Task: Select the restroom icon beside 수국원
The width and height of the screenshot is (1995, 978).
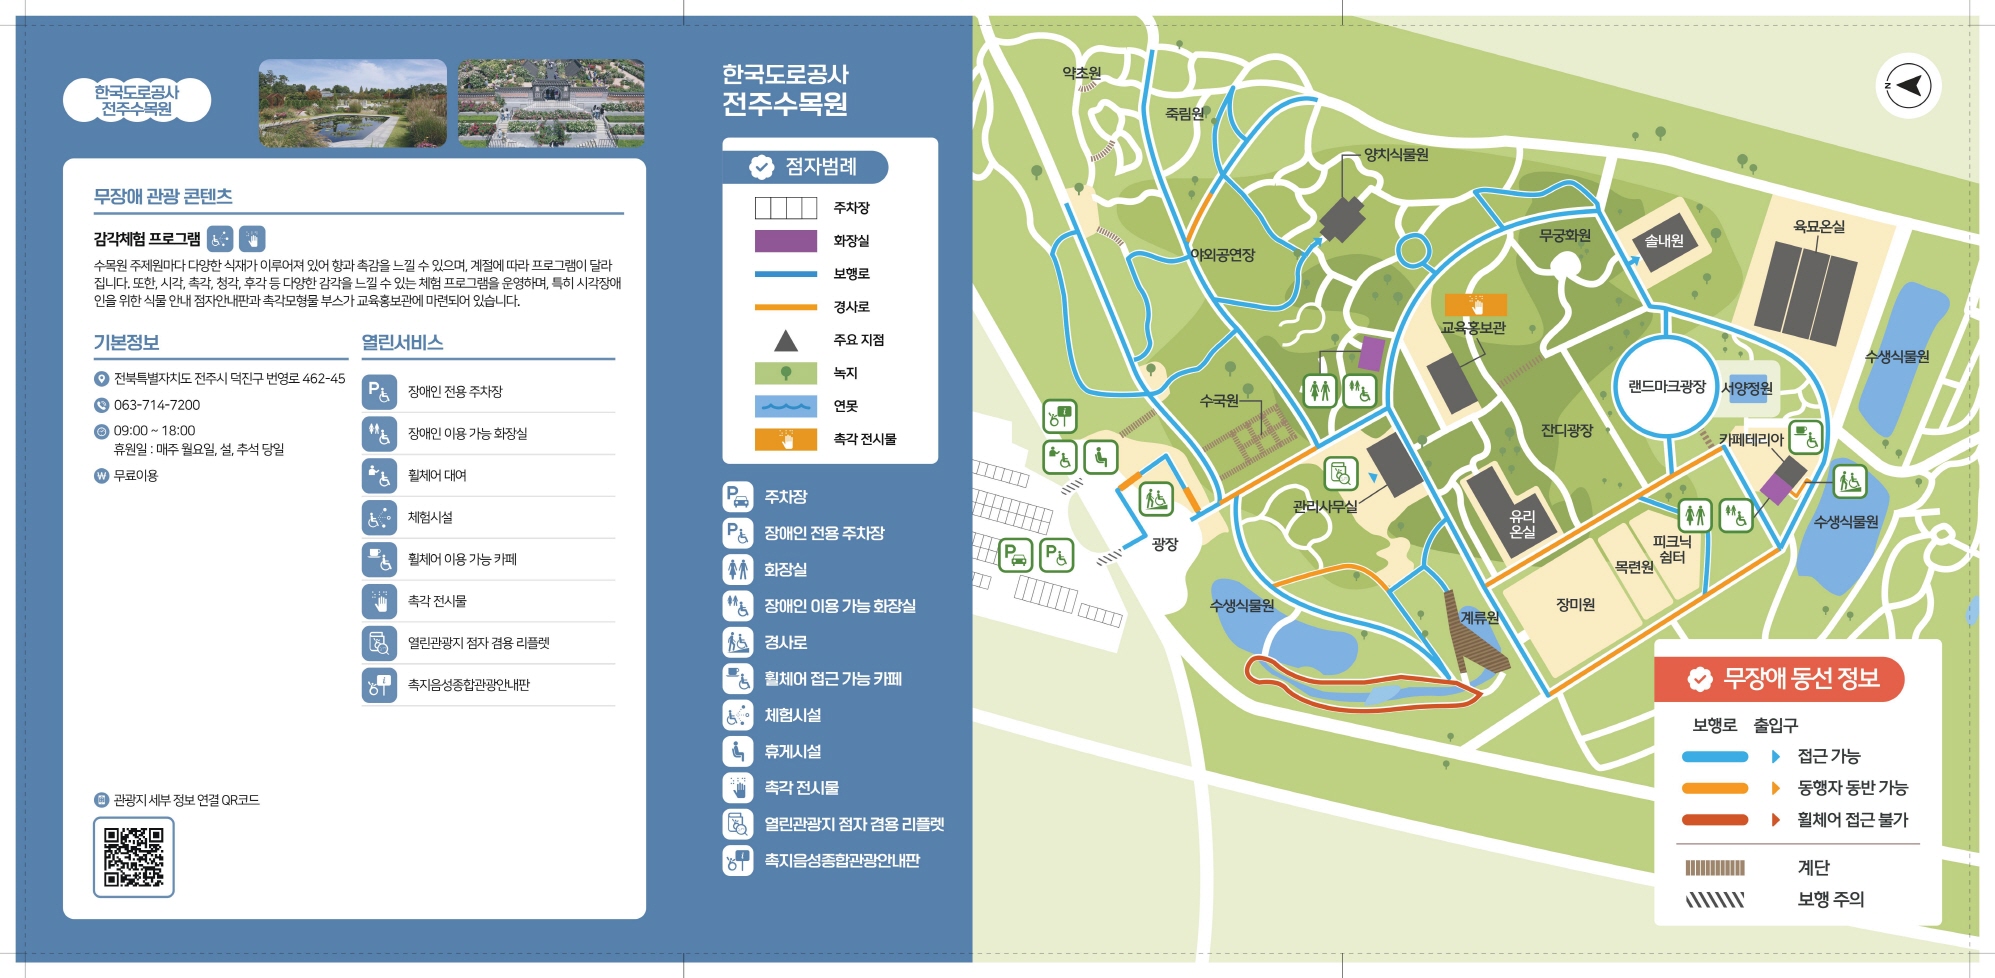Action: pyautogui.click(x=1320, y=390)
